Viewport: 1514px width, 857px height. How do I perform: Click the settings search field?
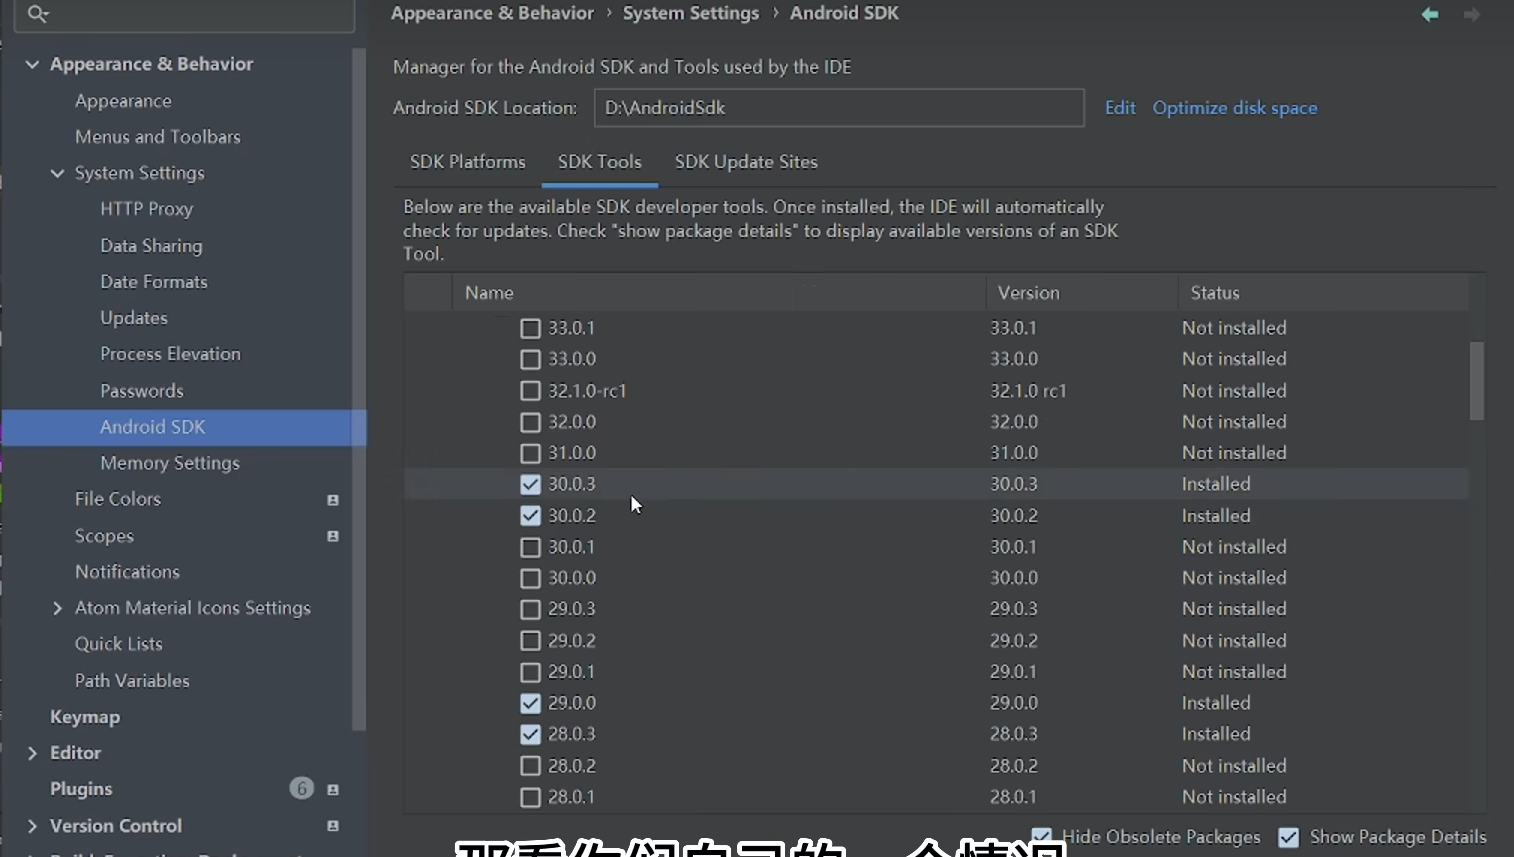pyautogui.click(x=184, y=14)
